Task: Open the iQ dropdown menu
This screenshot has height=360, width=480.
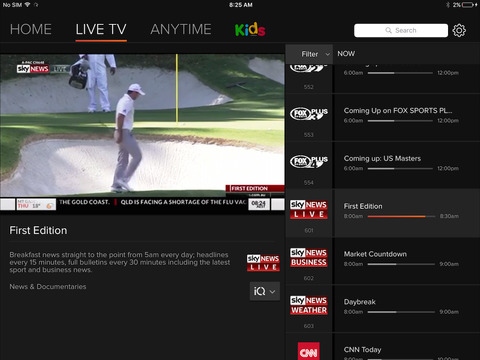Action: [265, 291]
